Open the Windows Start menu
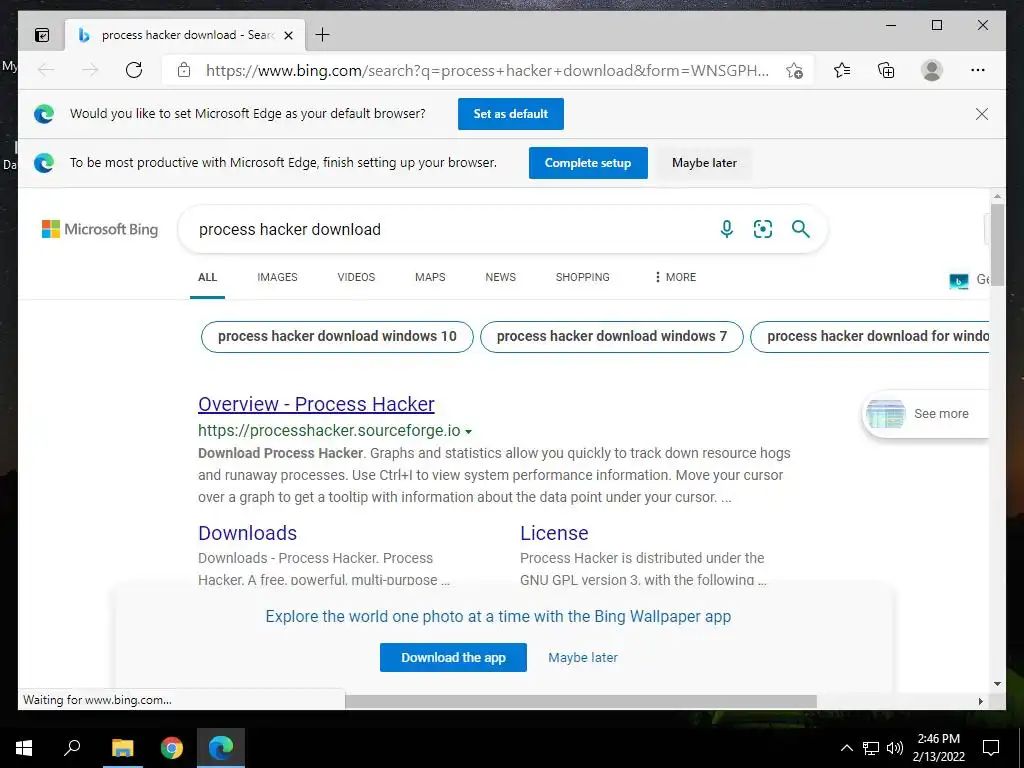1024x768 pixels. coord(24,748)
